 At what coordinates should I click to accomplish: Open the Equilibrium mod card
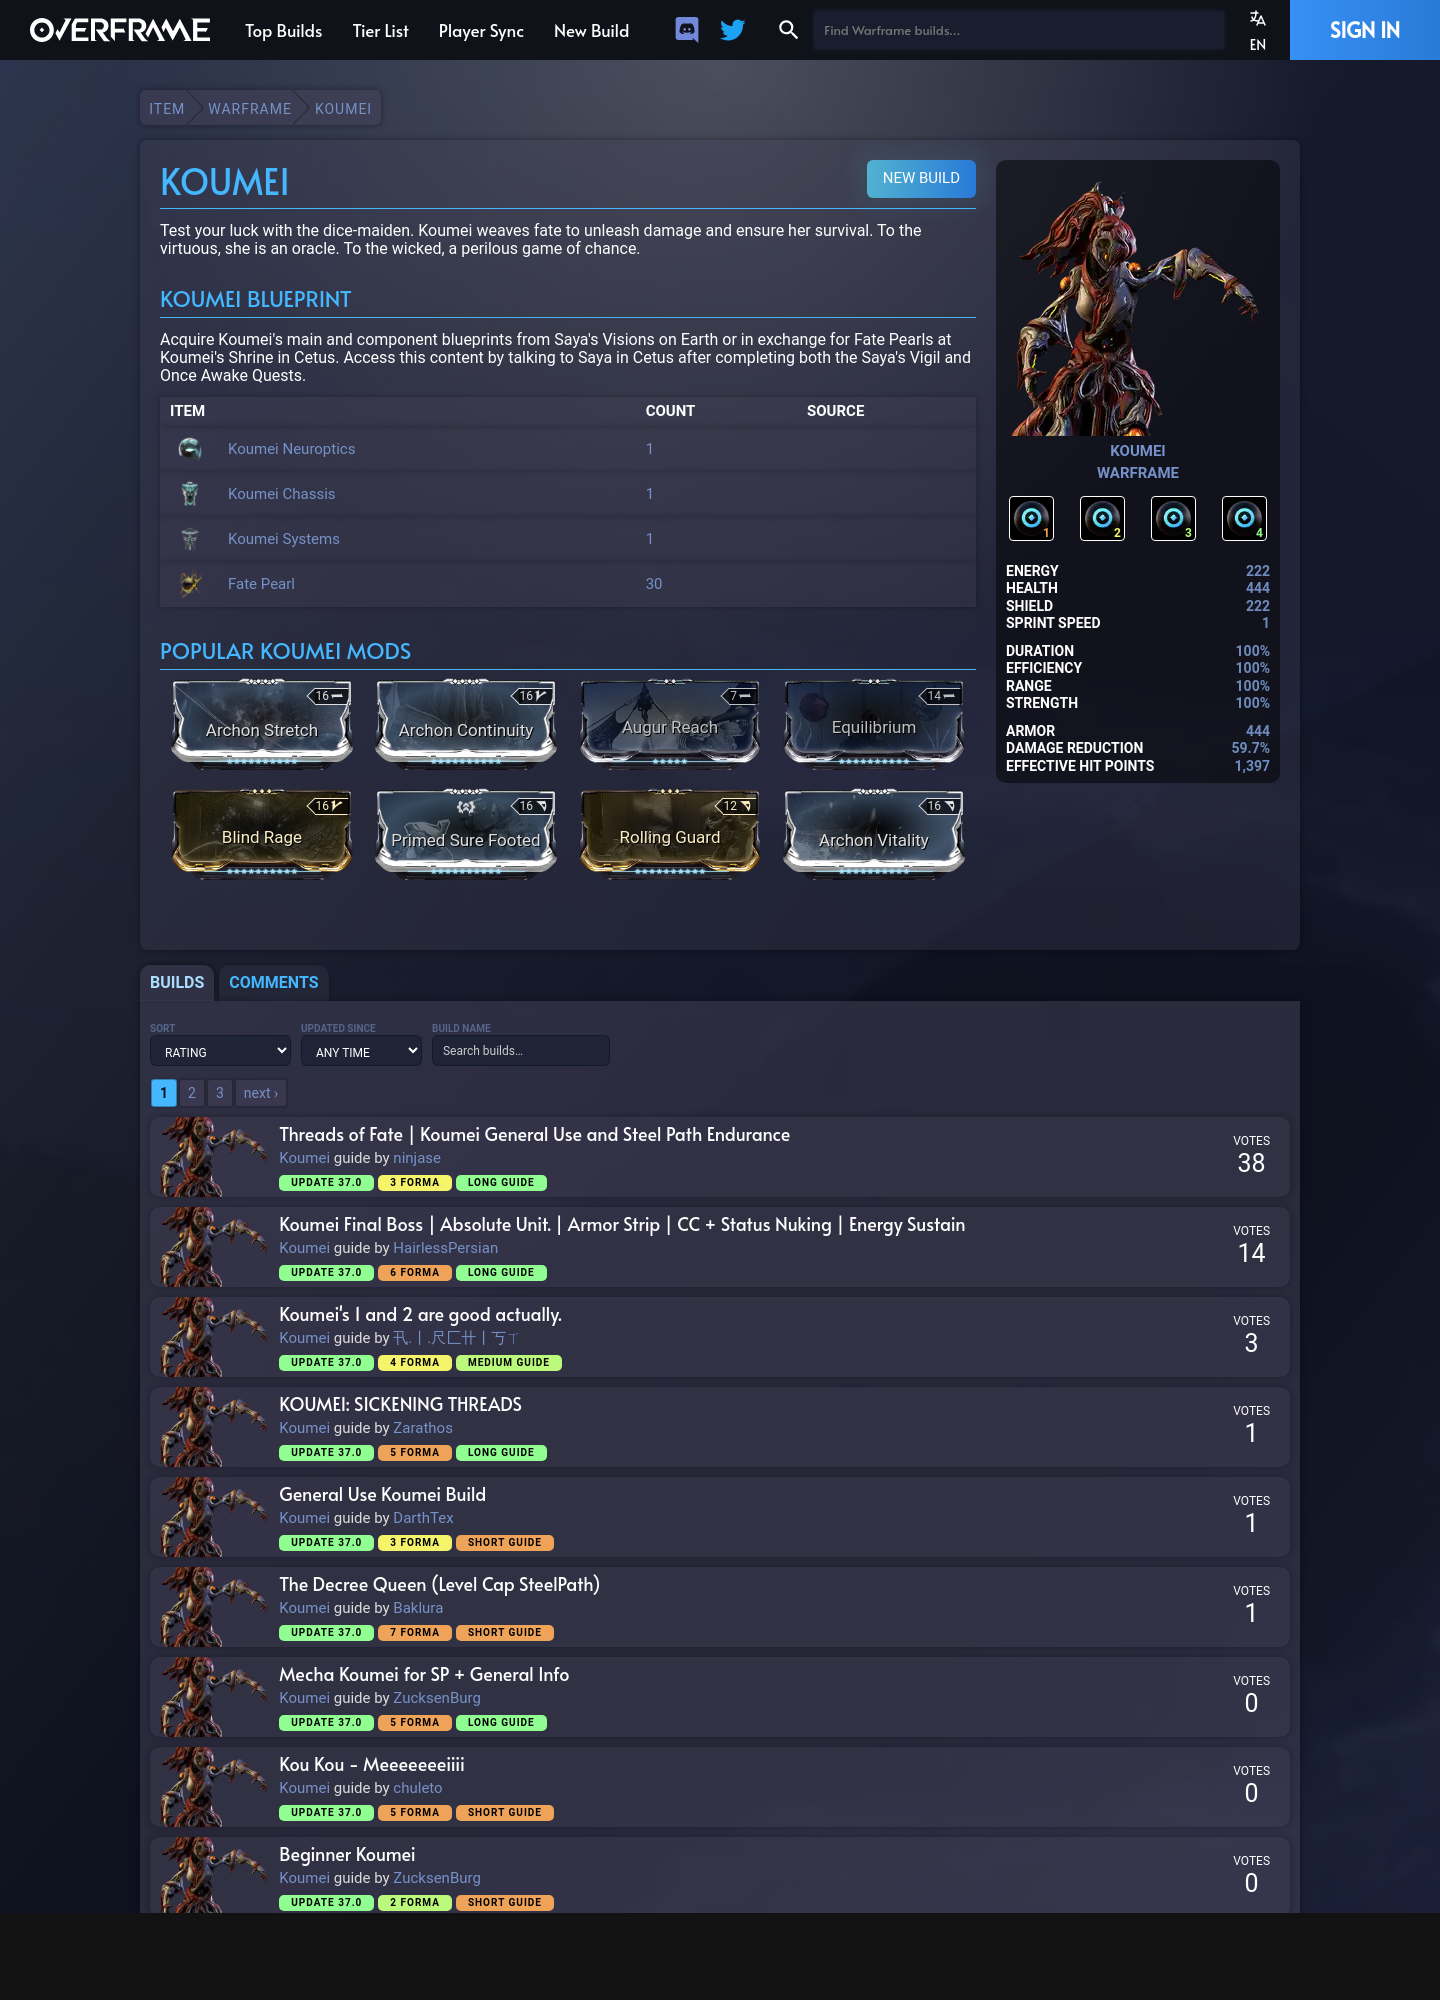(874, 723)
